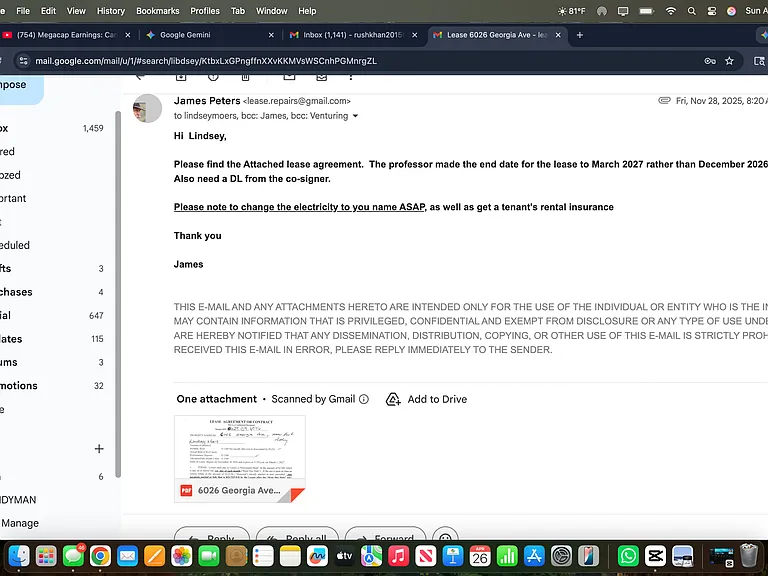Open the Profiles menu
The width and height of the screenshot is (768, 576).
point(205,11)
